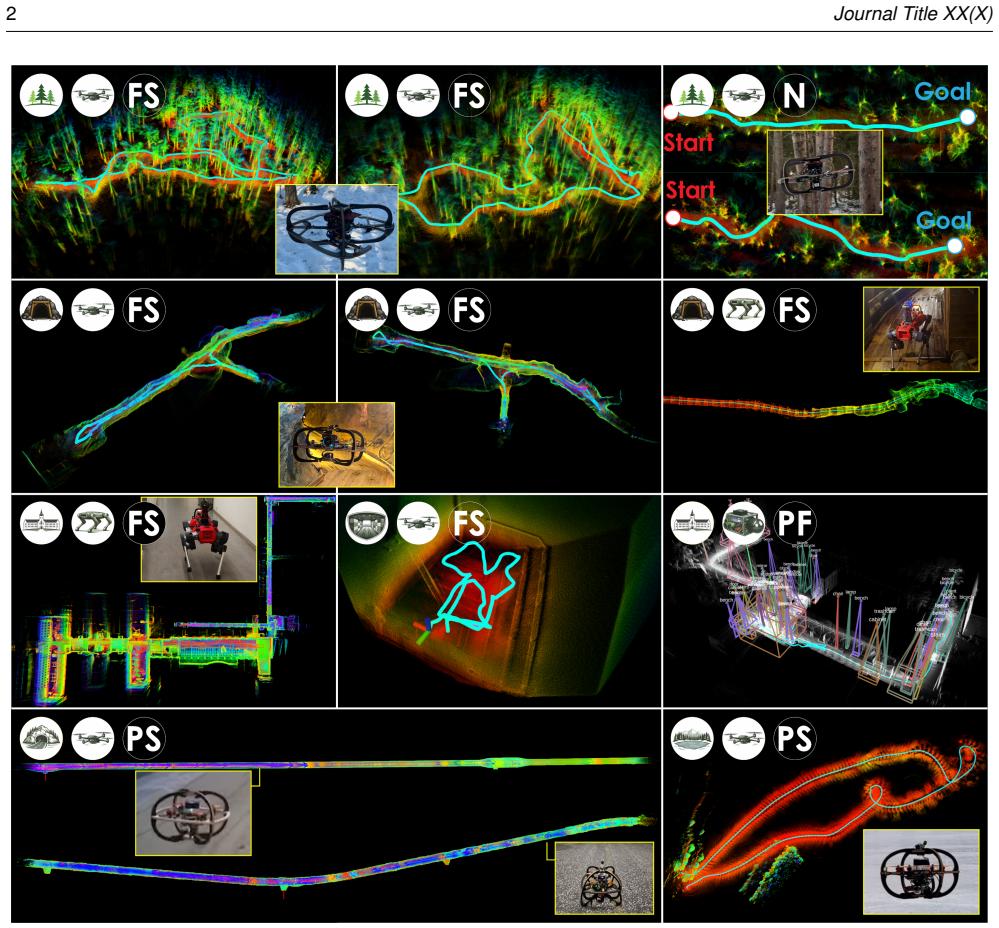This screenshot has height=928, width=999.
Task: Click the N badge in the Start/Goal panel
Action: (794, 95)
